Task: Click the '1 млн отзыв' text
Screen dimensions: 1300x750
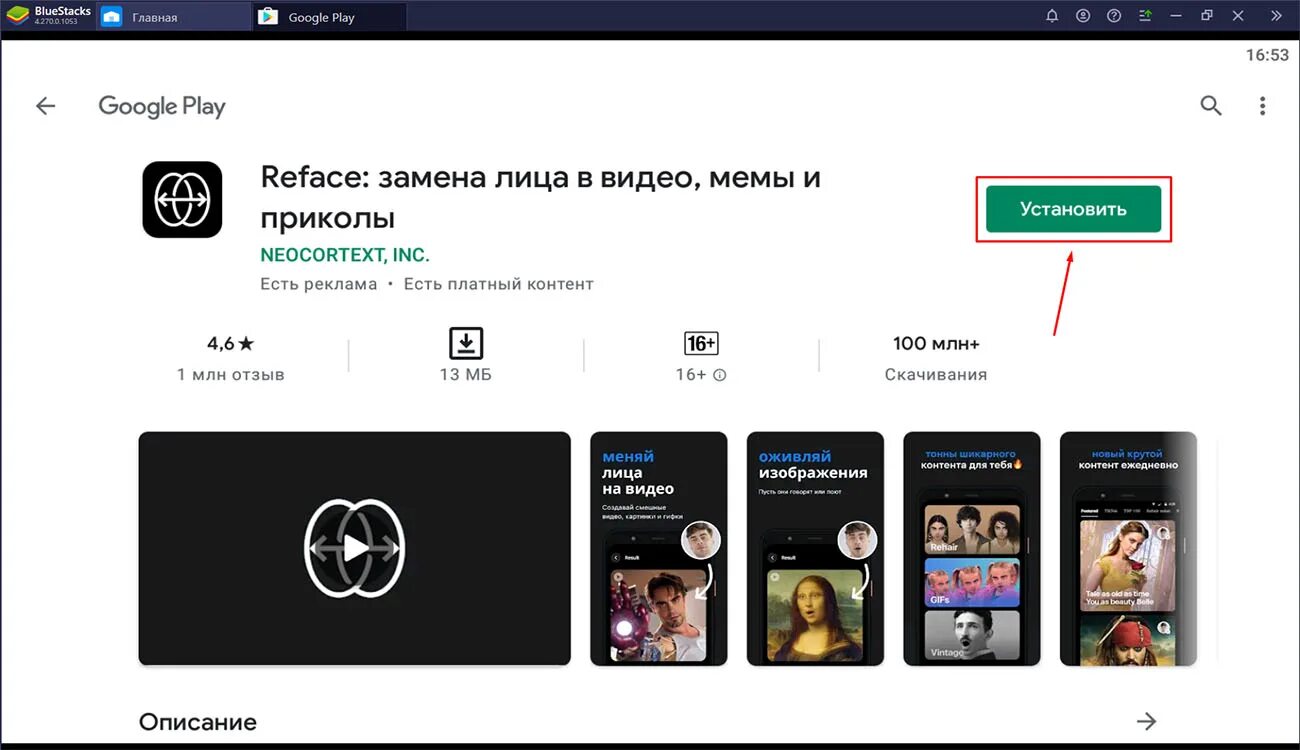Action: point(231,375)
